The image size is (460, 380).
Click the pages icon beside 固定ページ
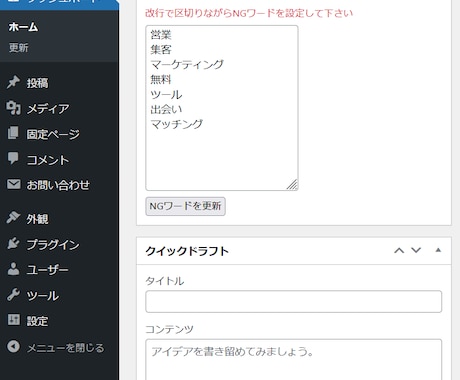pyautogui.click(x=13, y=133)
